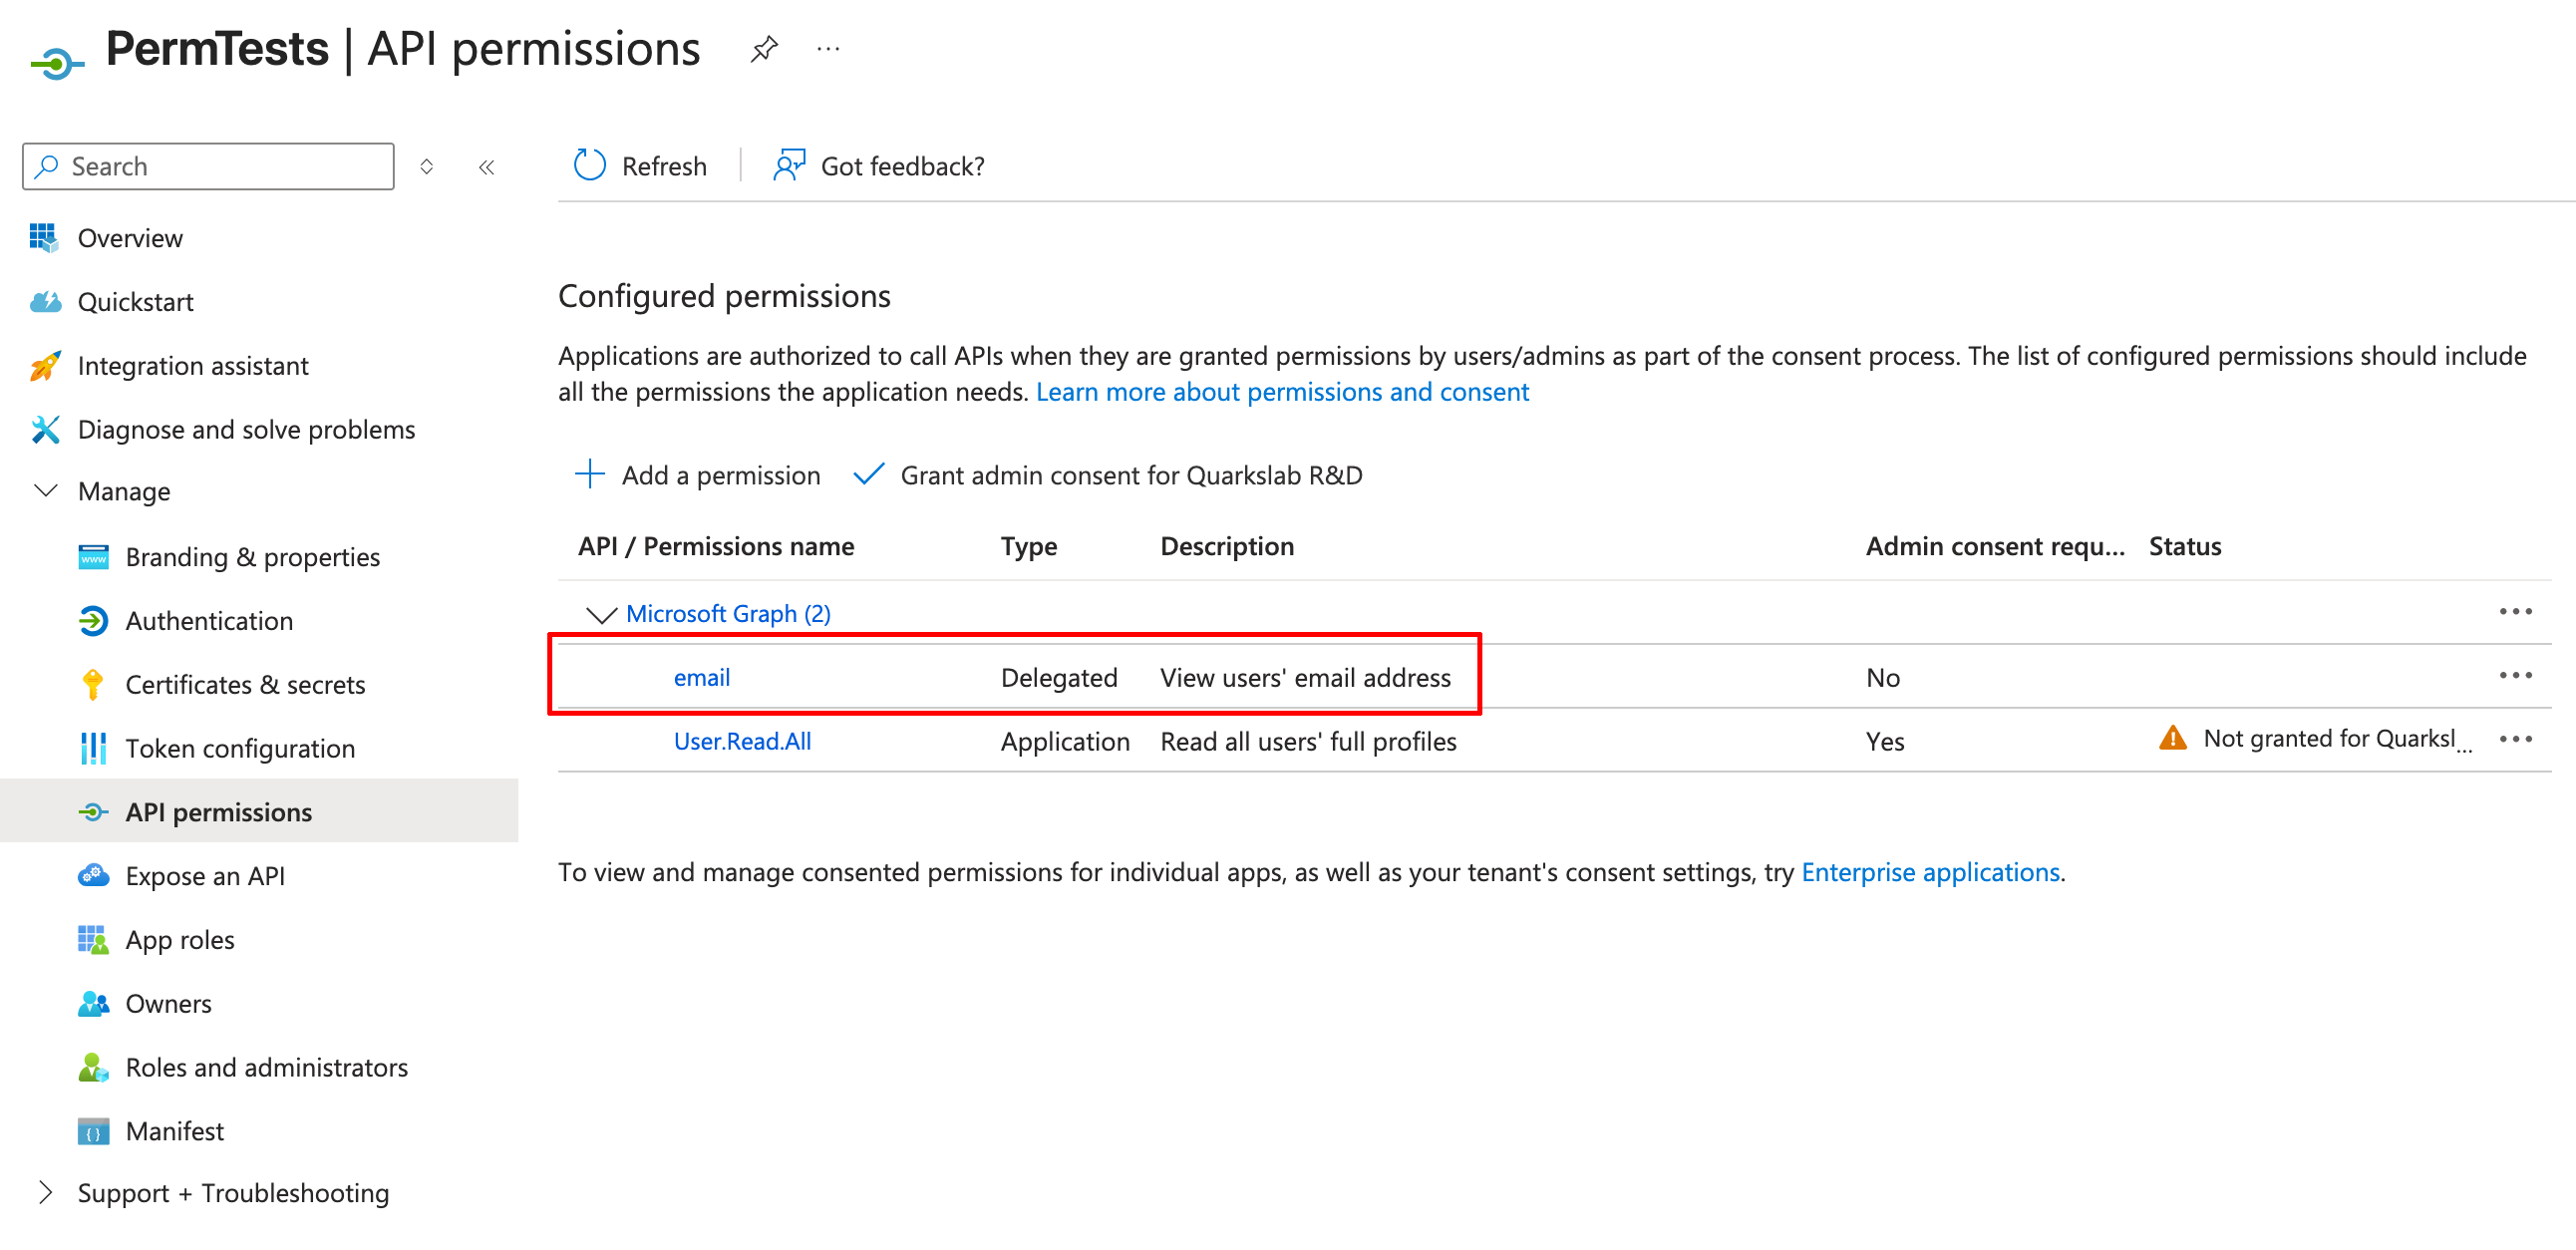Screen dimensions: 2576x1250
Task: Select the API permissions icon
Action: coord(93,811)
